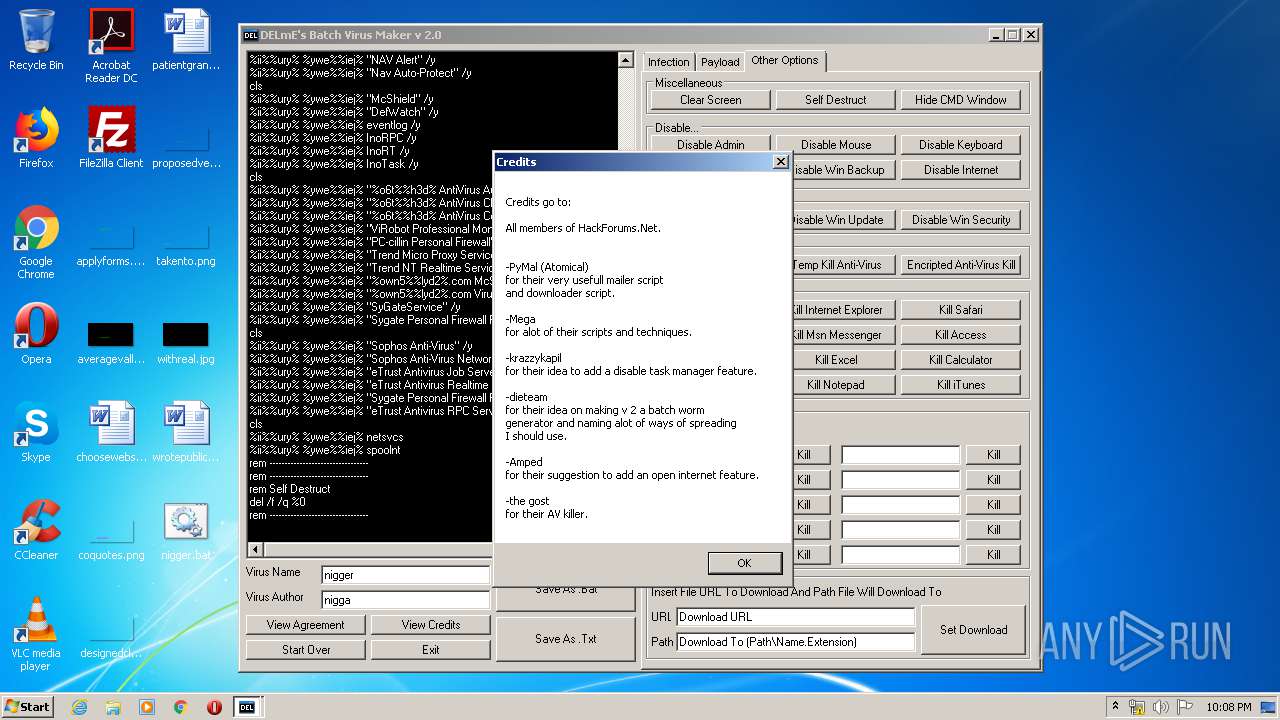Open the Opera desktop shortcut
Image resolution: width=1280 pixels, height=720 pixels.
(36, 334)
